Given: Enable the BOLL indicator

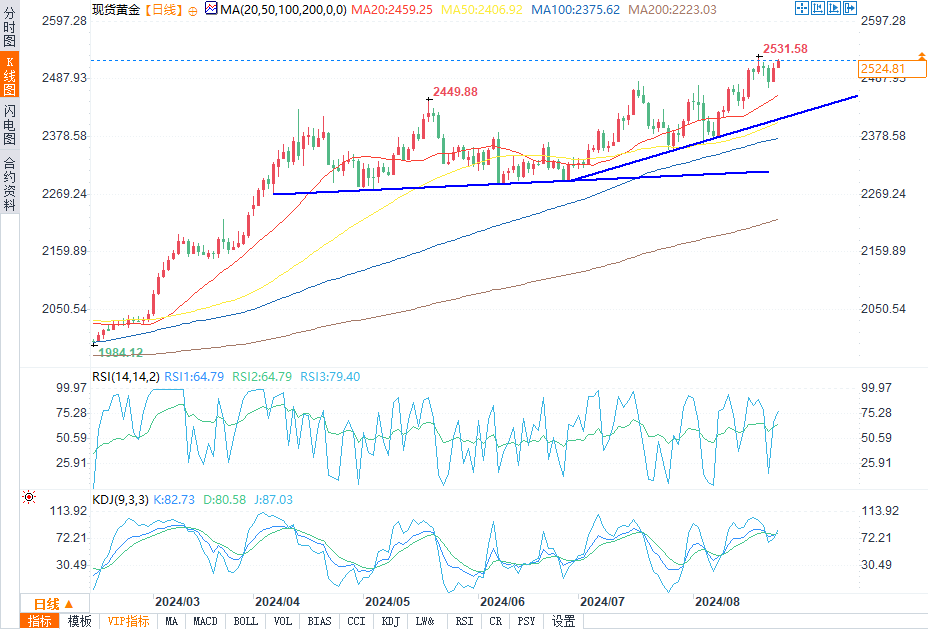Looking at the screenshot, I should (245, 621).
